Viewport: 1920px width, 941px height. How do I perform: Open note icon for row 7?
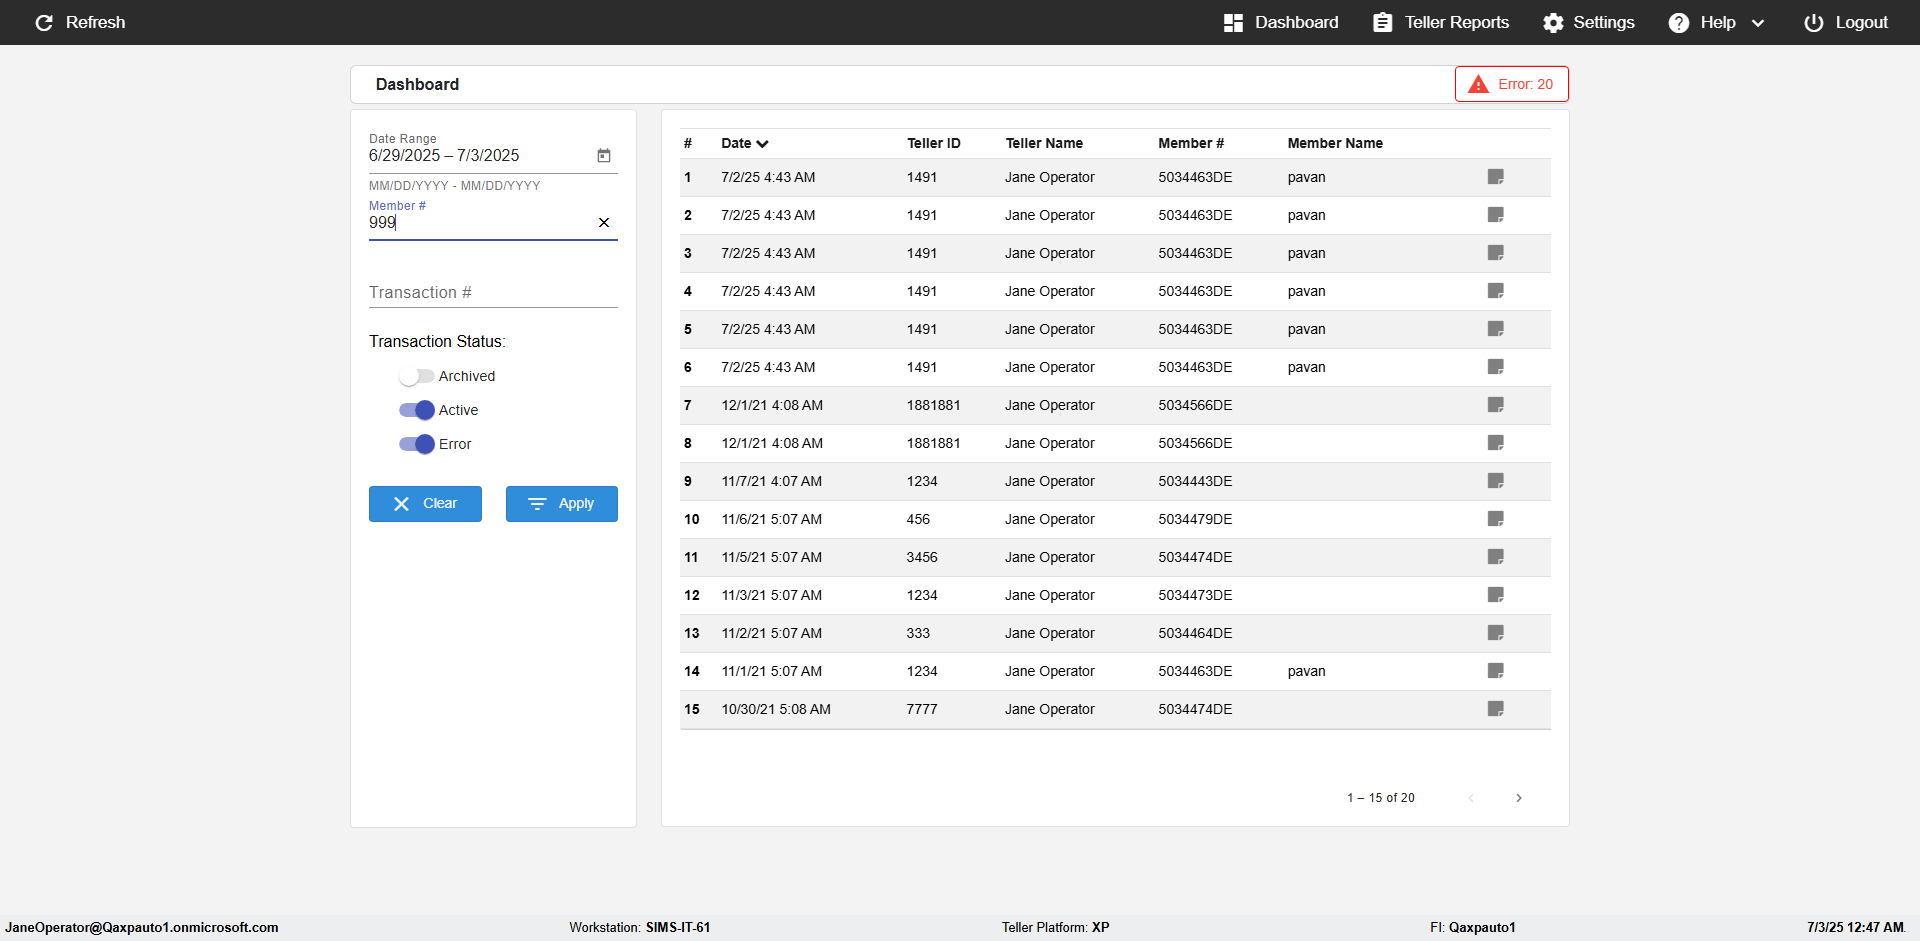click(x=1495, y=405)
